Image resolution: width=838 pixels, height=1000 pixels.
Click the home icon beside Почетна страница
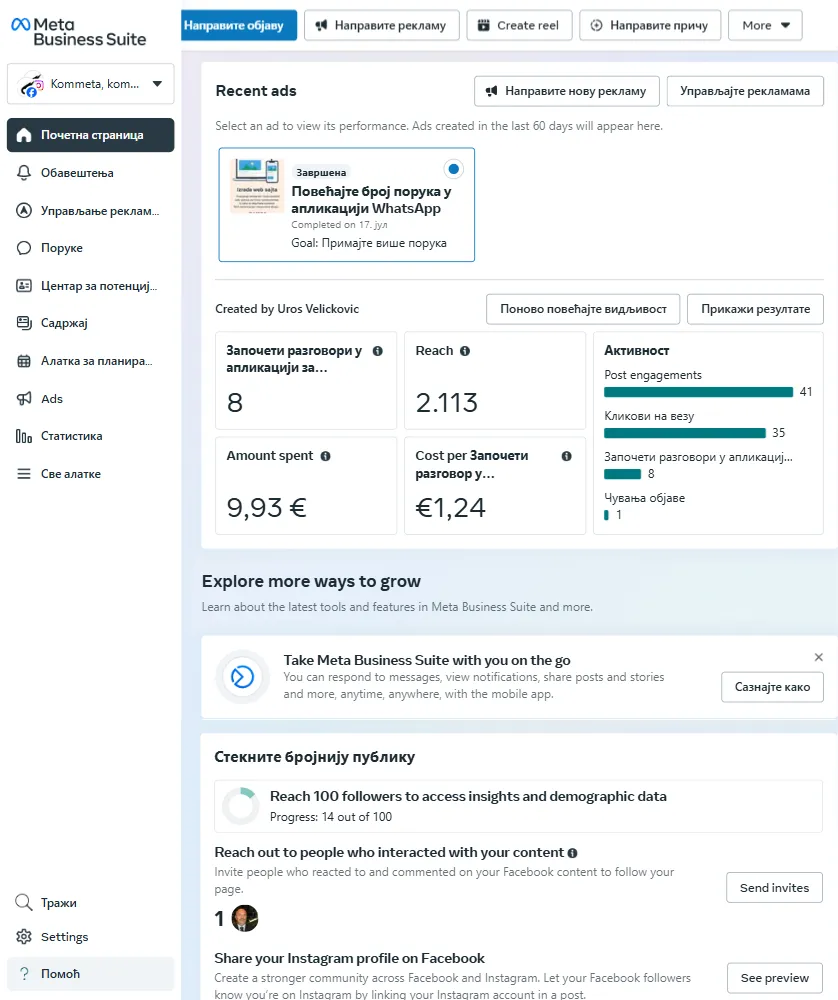(24, 135)
